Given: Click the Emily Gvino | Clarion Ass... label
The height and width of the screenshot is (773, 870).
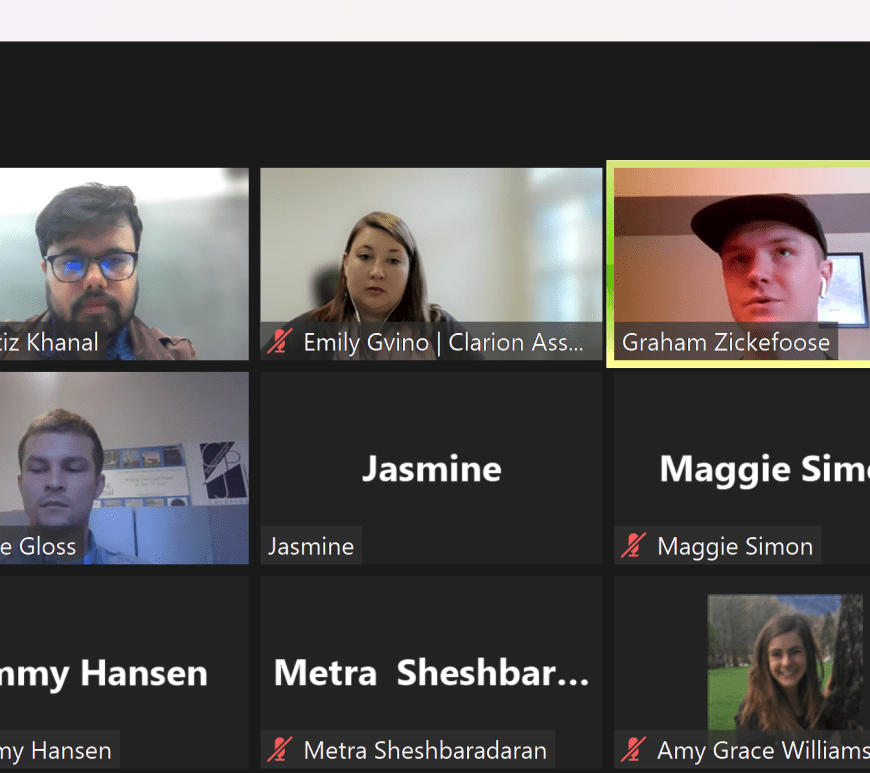Looking at the screenshot, I should [x=443, y=342].
